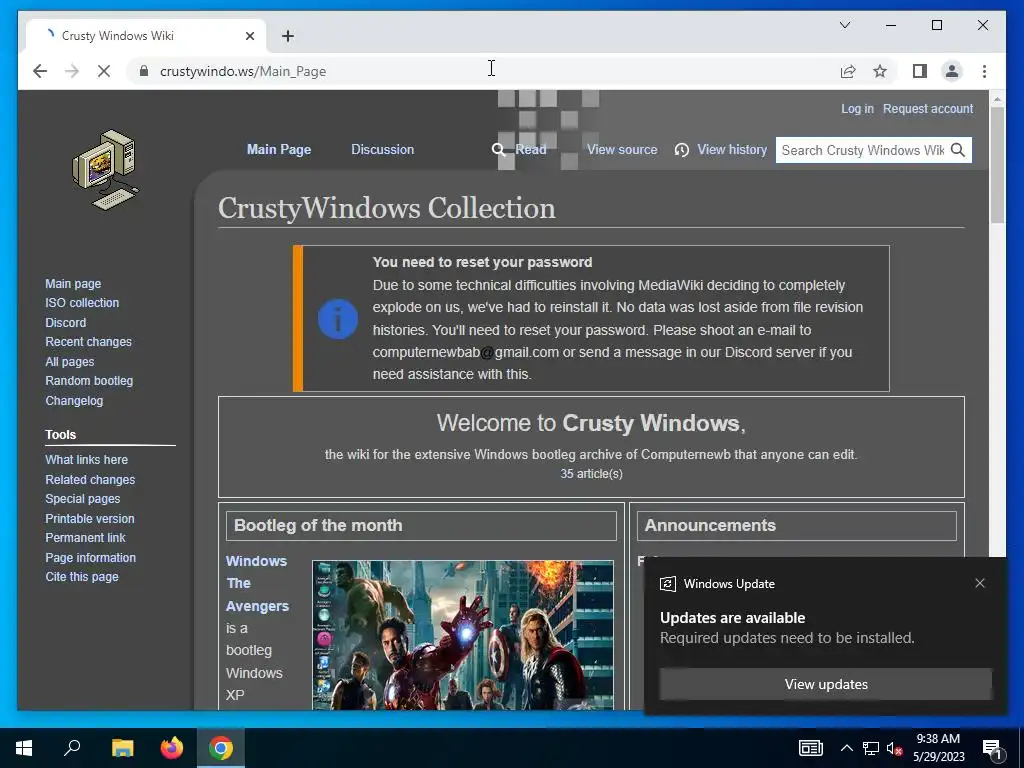Image resolution: width=1024 pixels, height=768 pixels.
Task: Click the Windows Update notification icon
Action: pyautogui.click(x=667, y=584)
